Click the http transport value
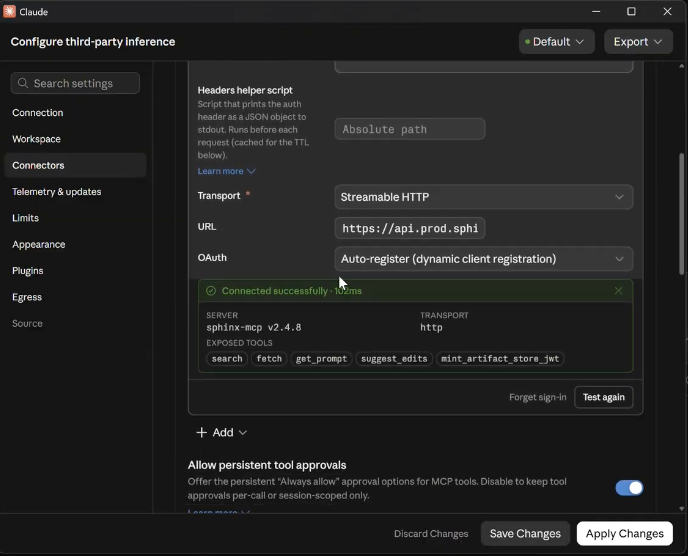Screen dimensions: 688x556 [x=431, y=327]
